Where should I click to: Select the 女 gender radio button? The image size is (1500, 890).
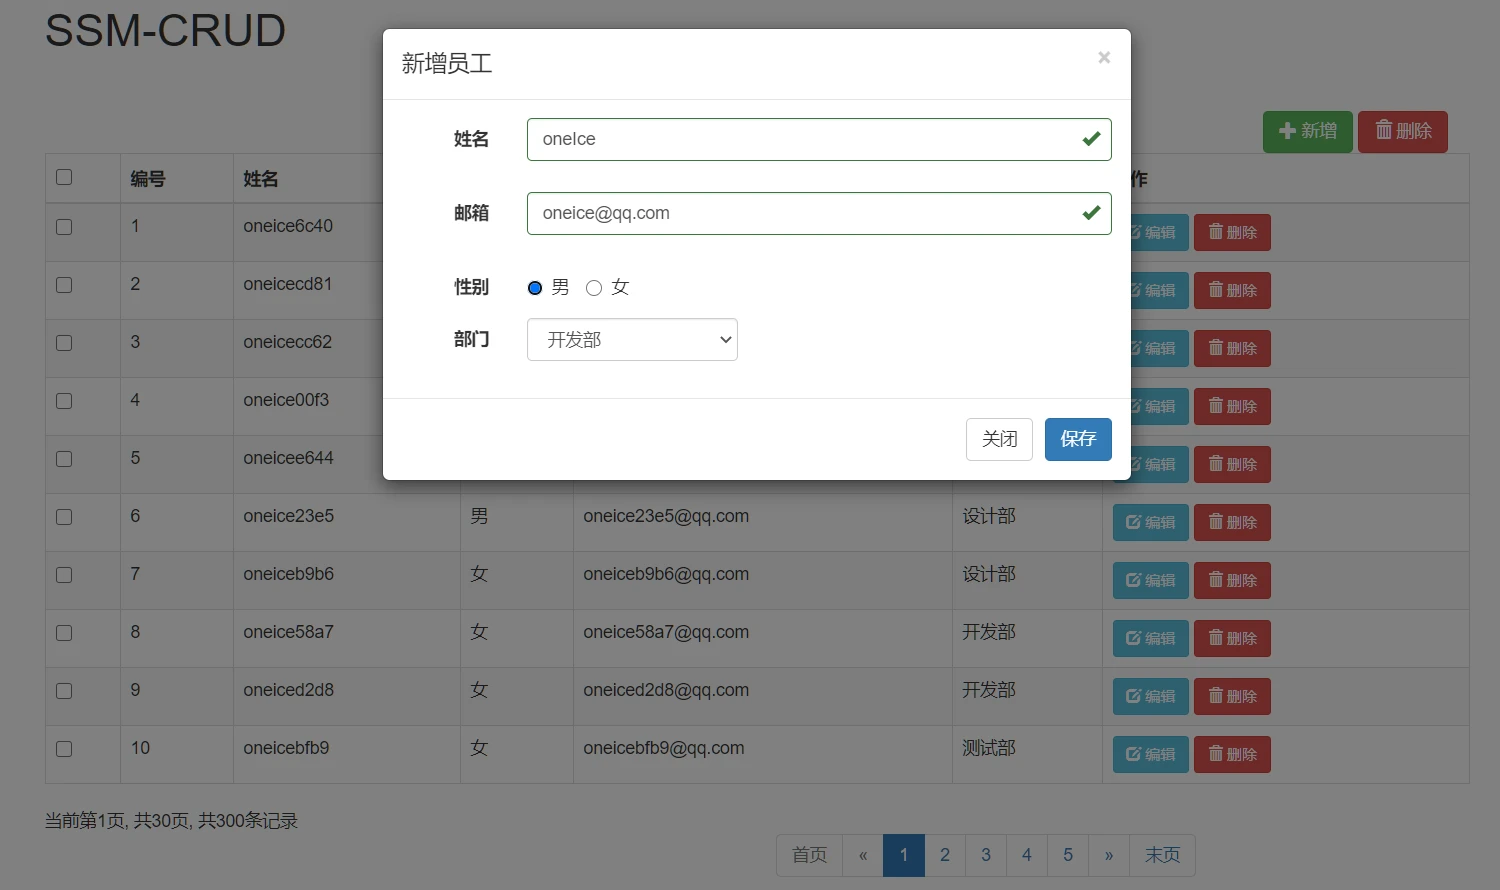click(594, 287)
